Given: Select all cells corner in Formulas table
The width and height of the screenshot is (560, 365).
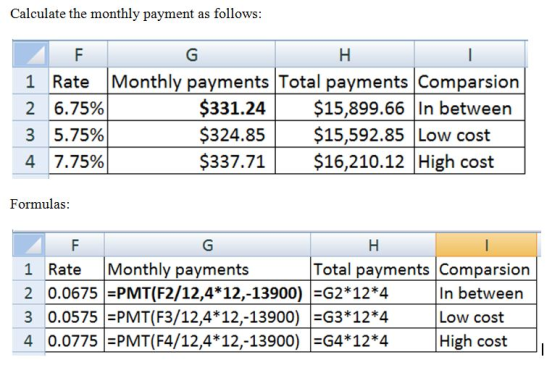Looking at the screenshot, I should 29,245.
